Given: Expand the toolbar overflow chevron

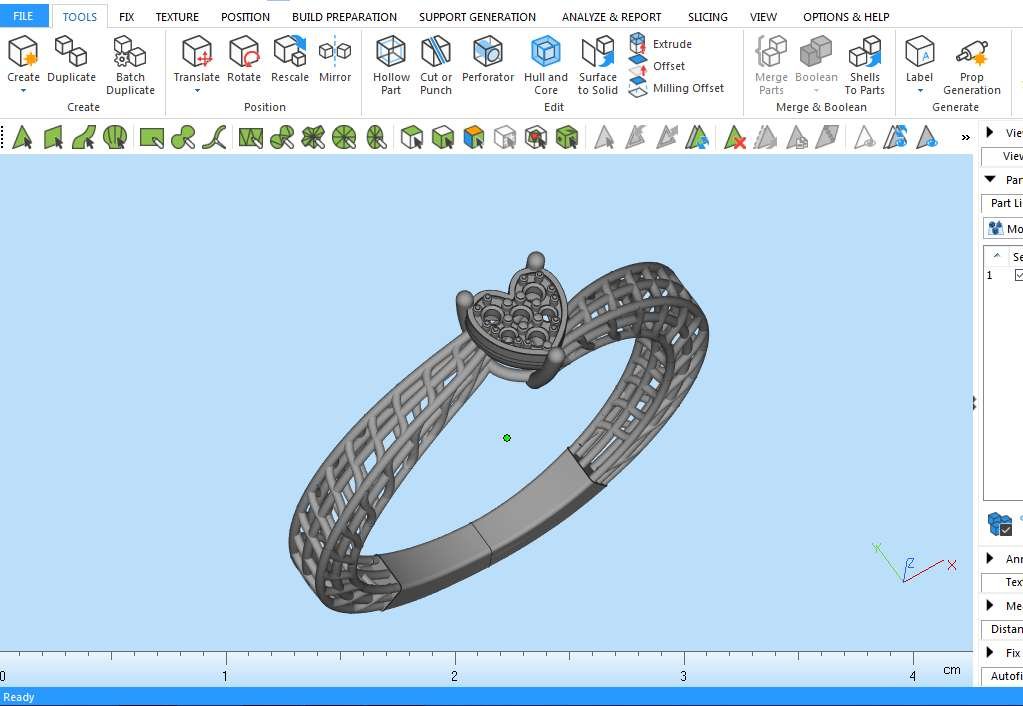Looking at the screenshot, I should click(965, 137).
